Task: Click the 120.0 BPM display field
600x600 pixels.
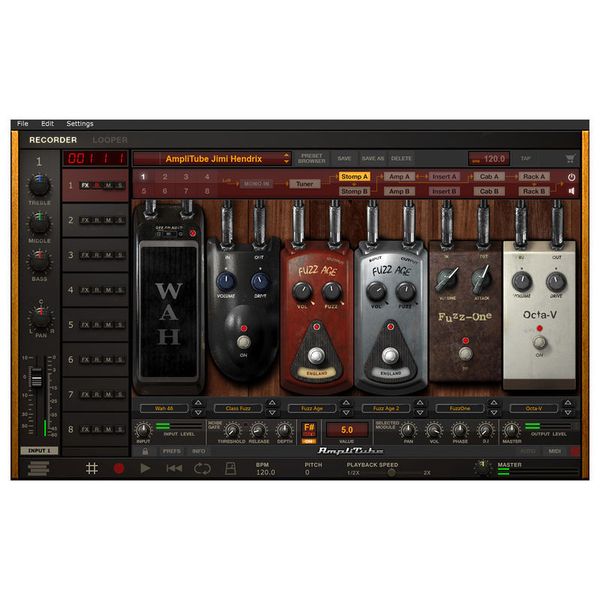Action: (489, 159)
